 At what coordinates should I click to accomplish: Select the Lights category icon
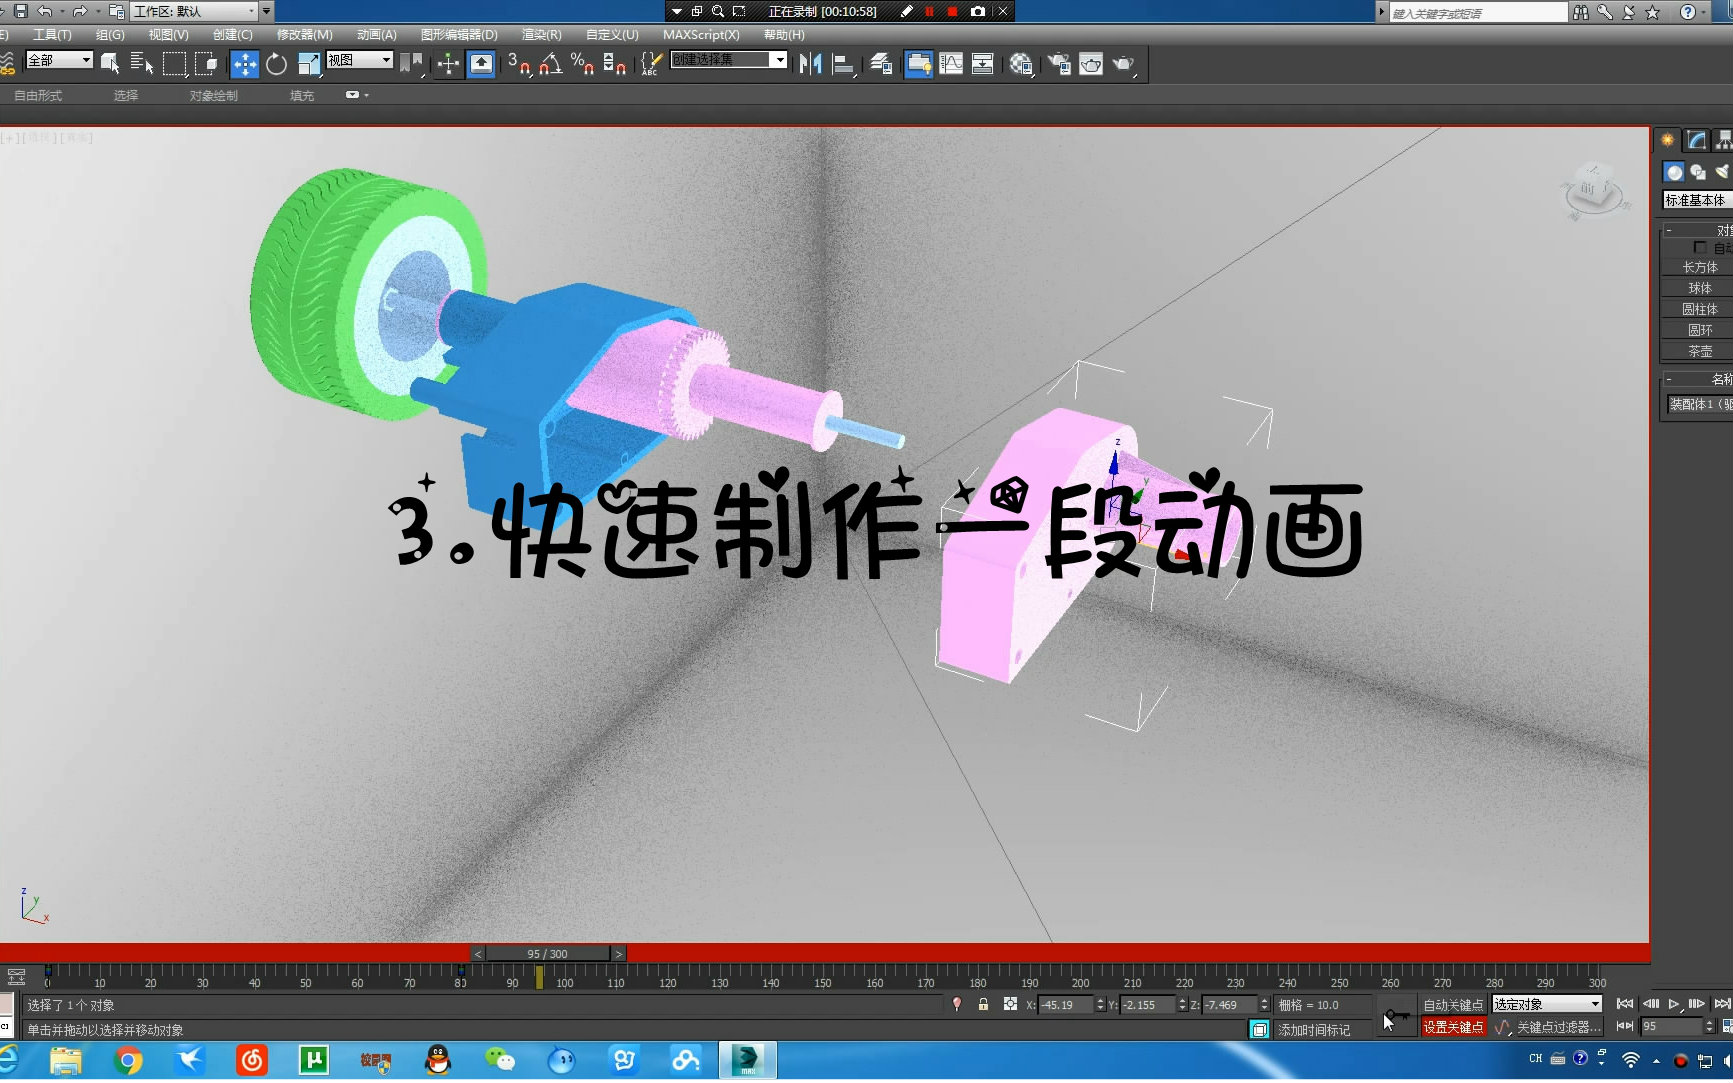tap(1722, 172)
